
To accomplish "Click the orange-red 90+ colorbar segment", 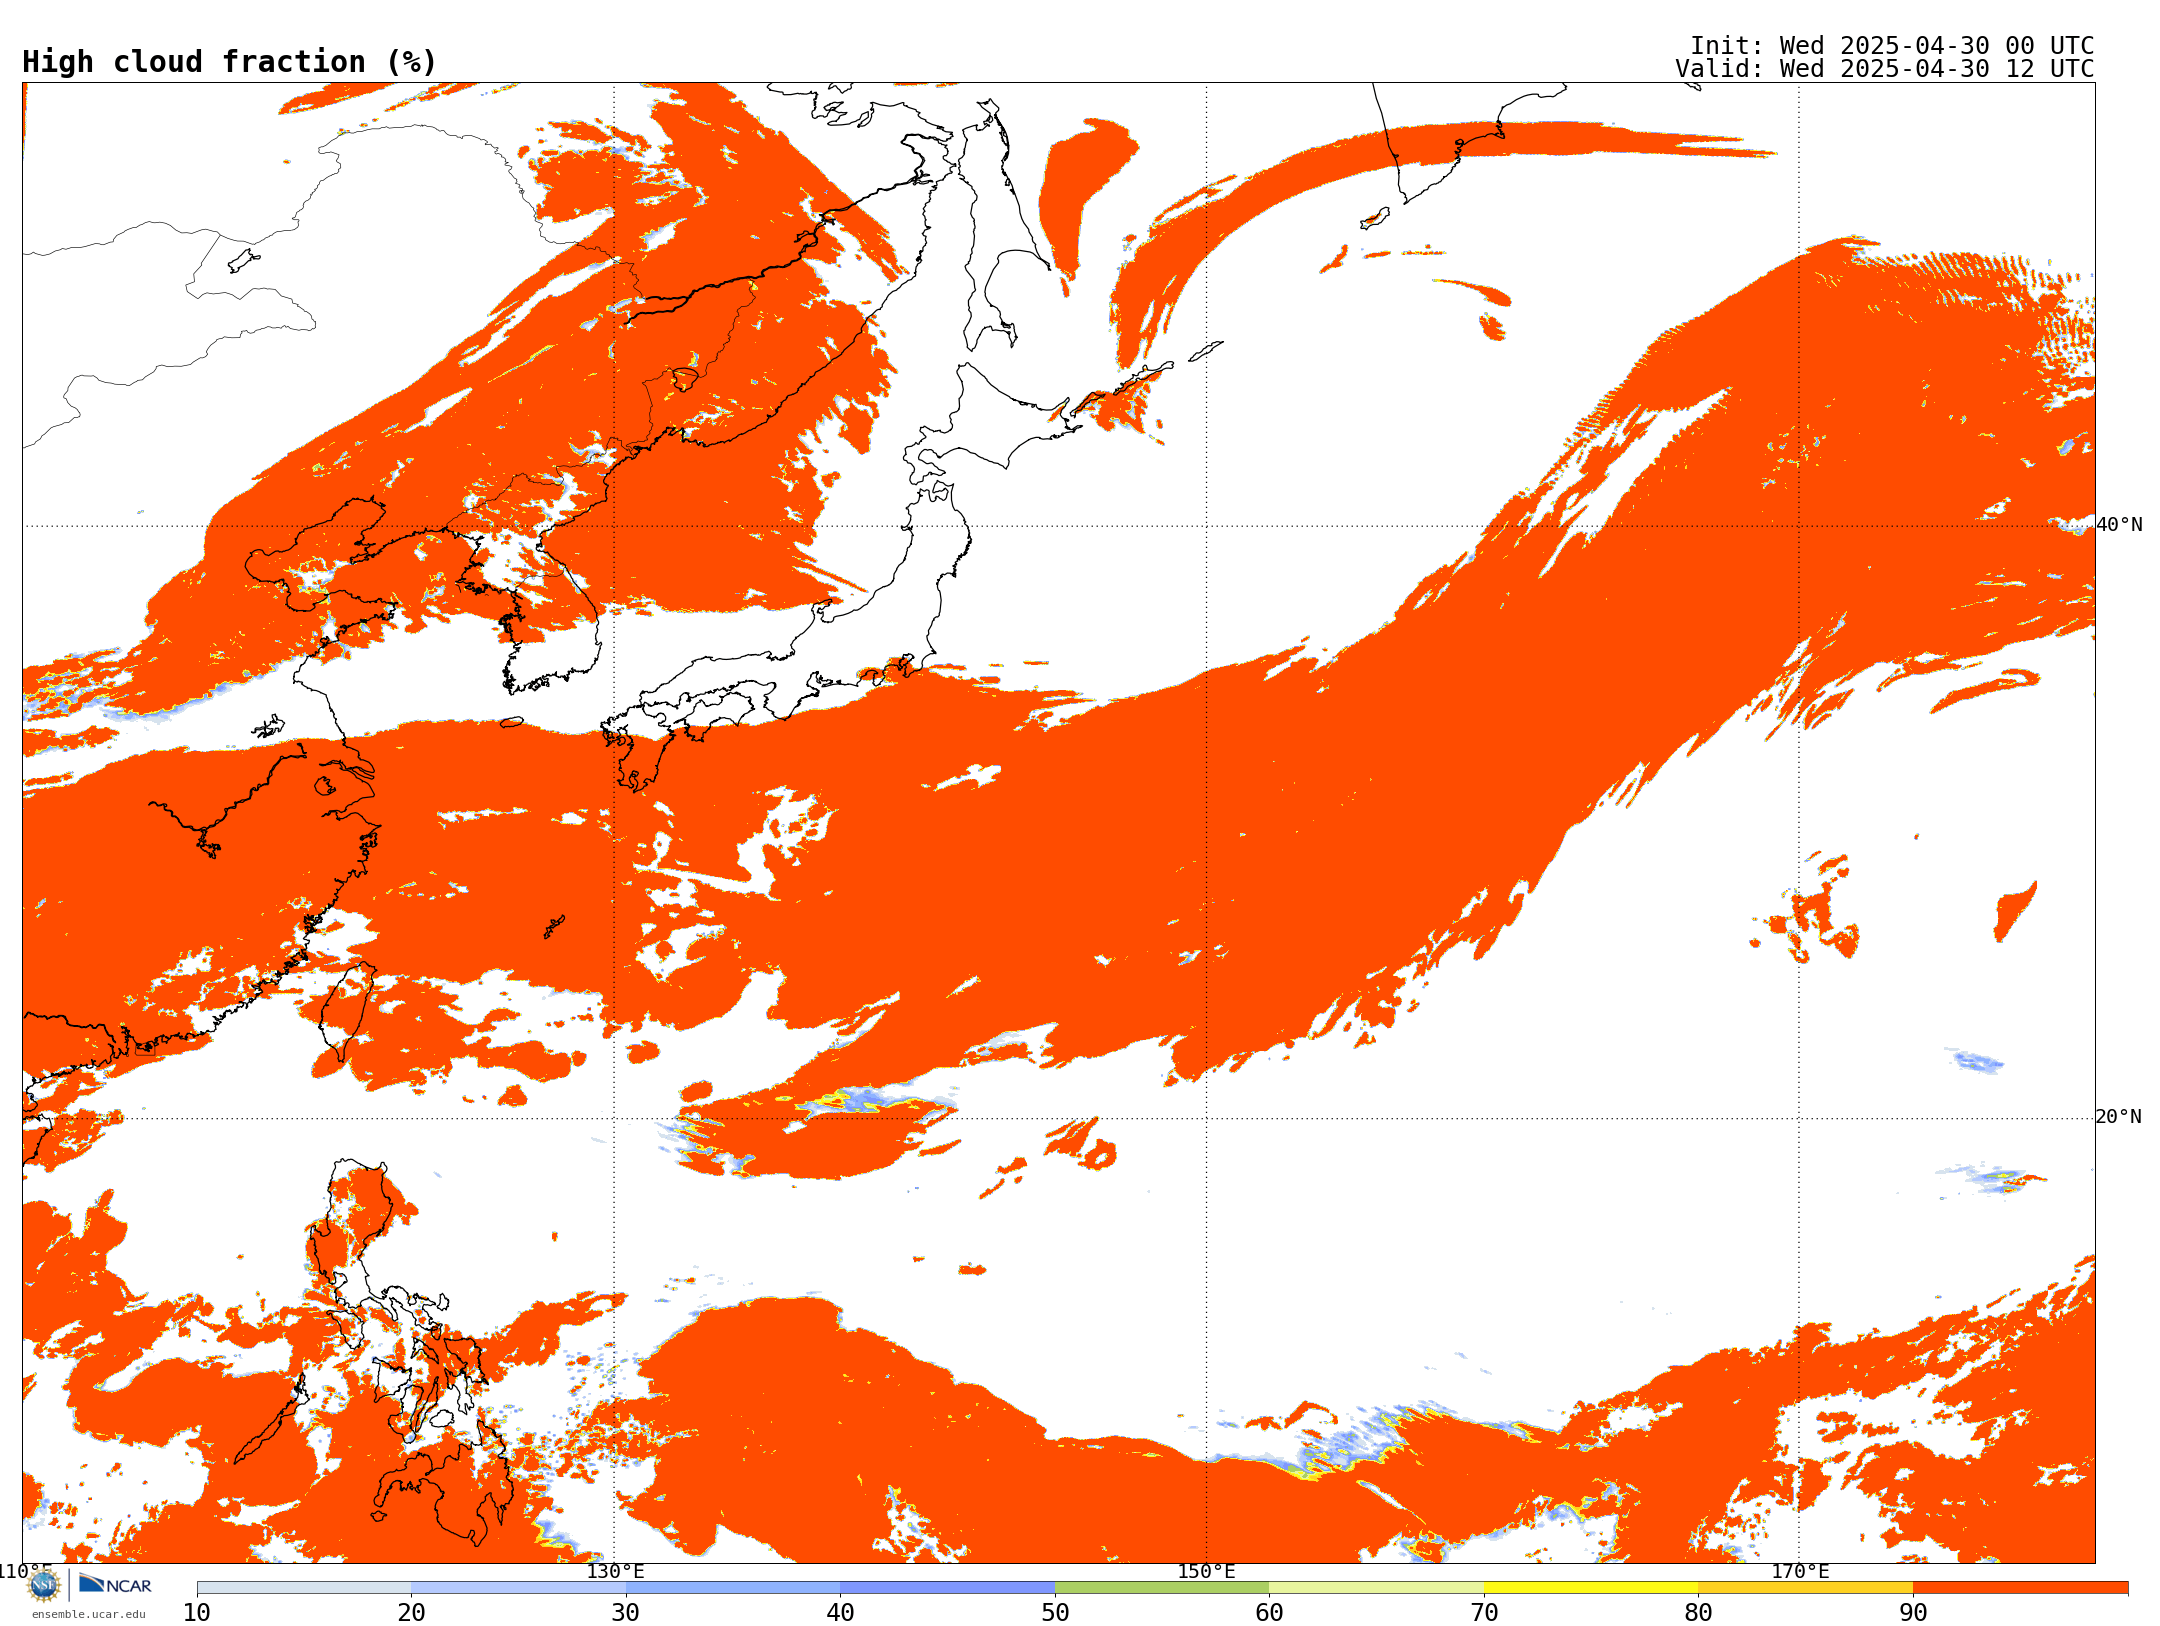I will pyautogui.click(x=2020, y=1588).
